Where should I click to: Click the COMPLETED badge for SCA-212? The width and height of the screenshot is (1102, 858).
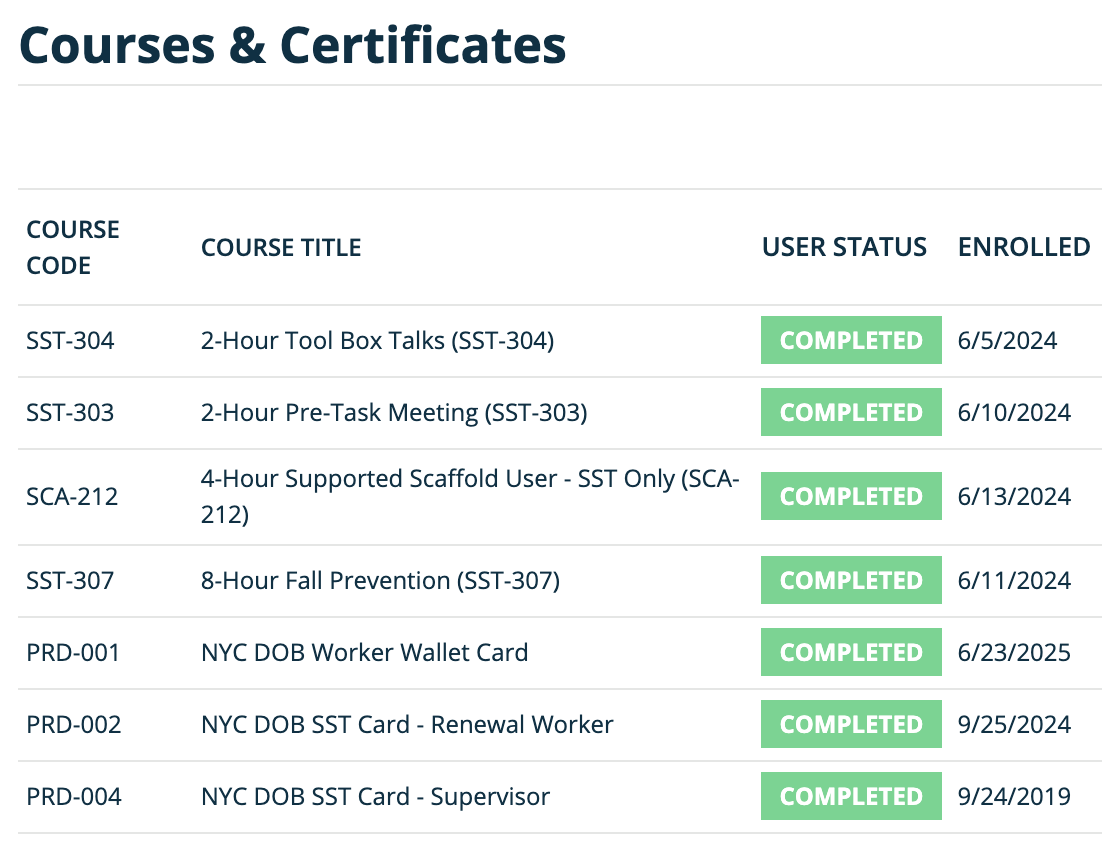pos(851,497)
